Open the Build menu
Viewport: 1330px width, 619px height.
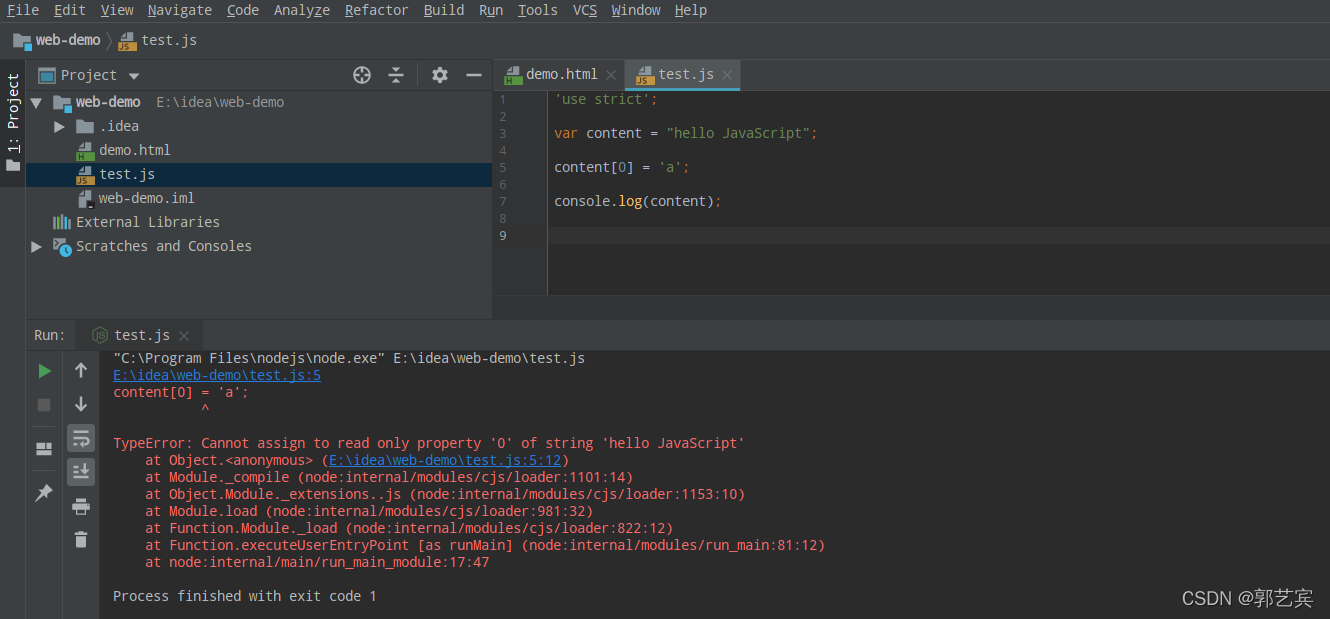(444, 10)
